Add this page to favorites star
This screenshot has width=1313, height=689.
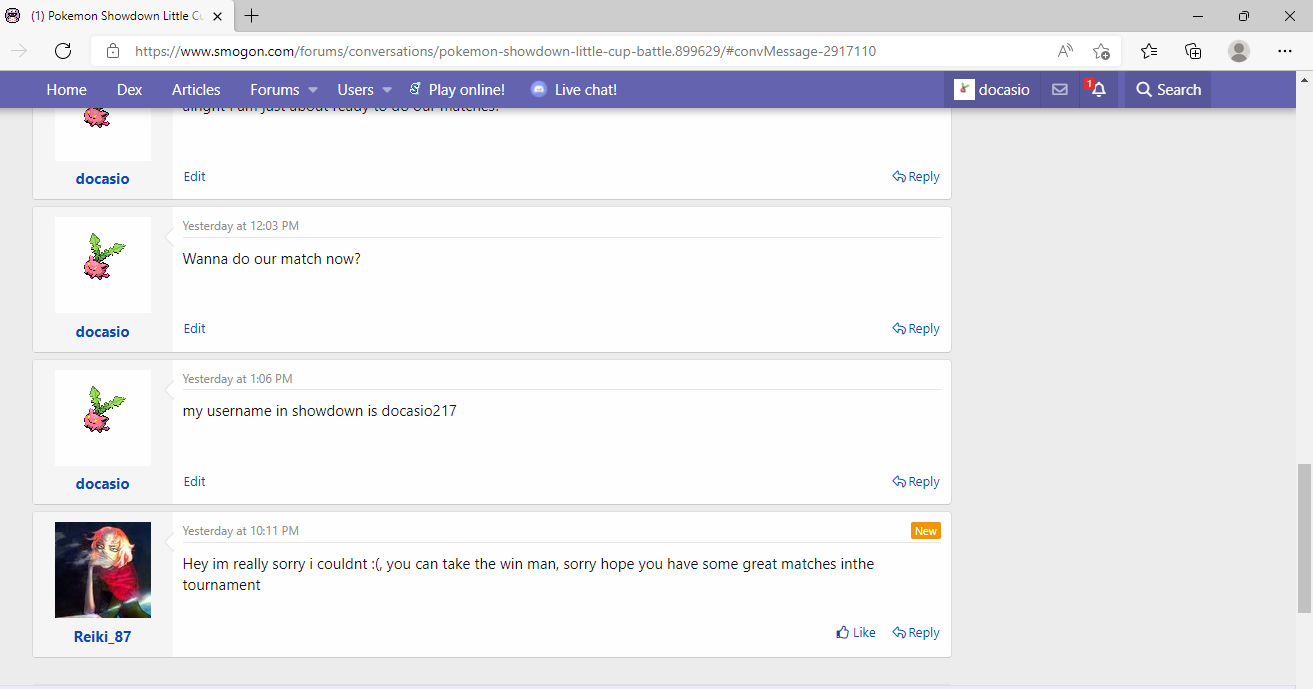[x=1101, y=51]
